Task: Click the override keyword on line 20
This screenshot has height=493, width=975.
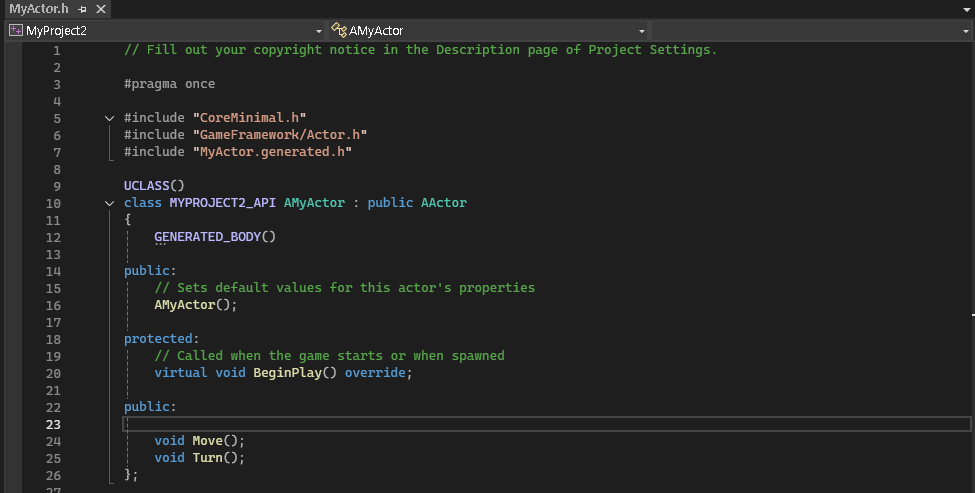Action: pyautogui.click(x=375, y=372)
